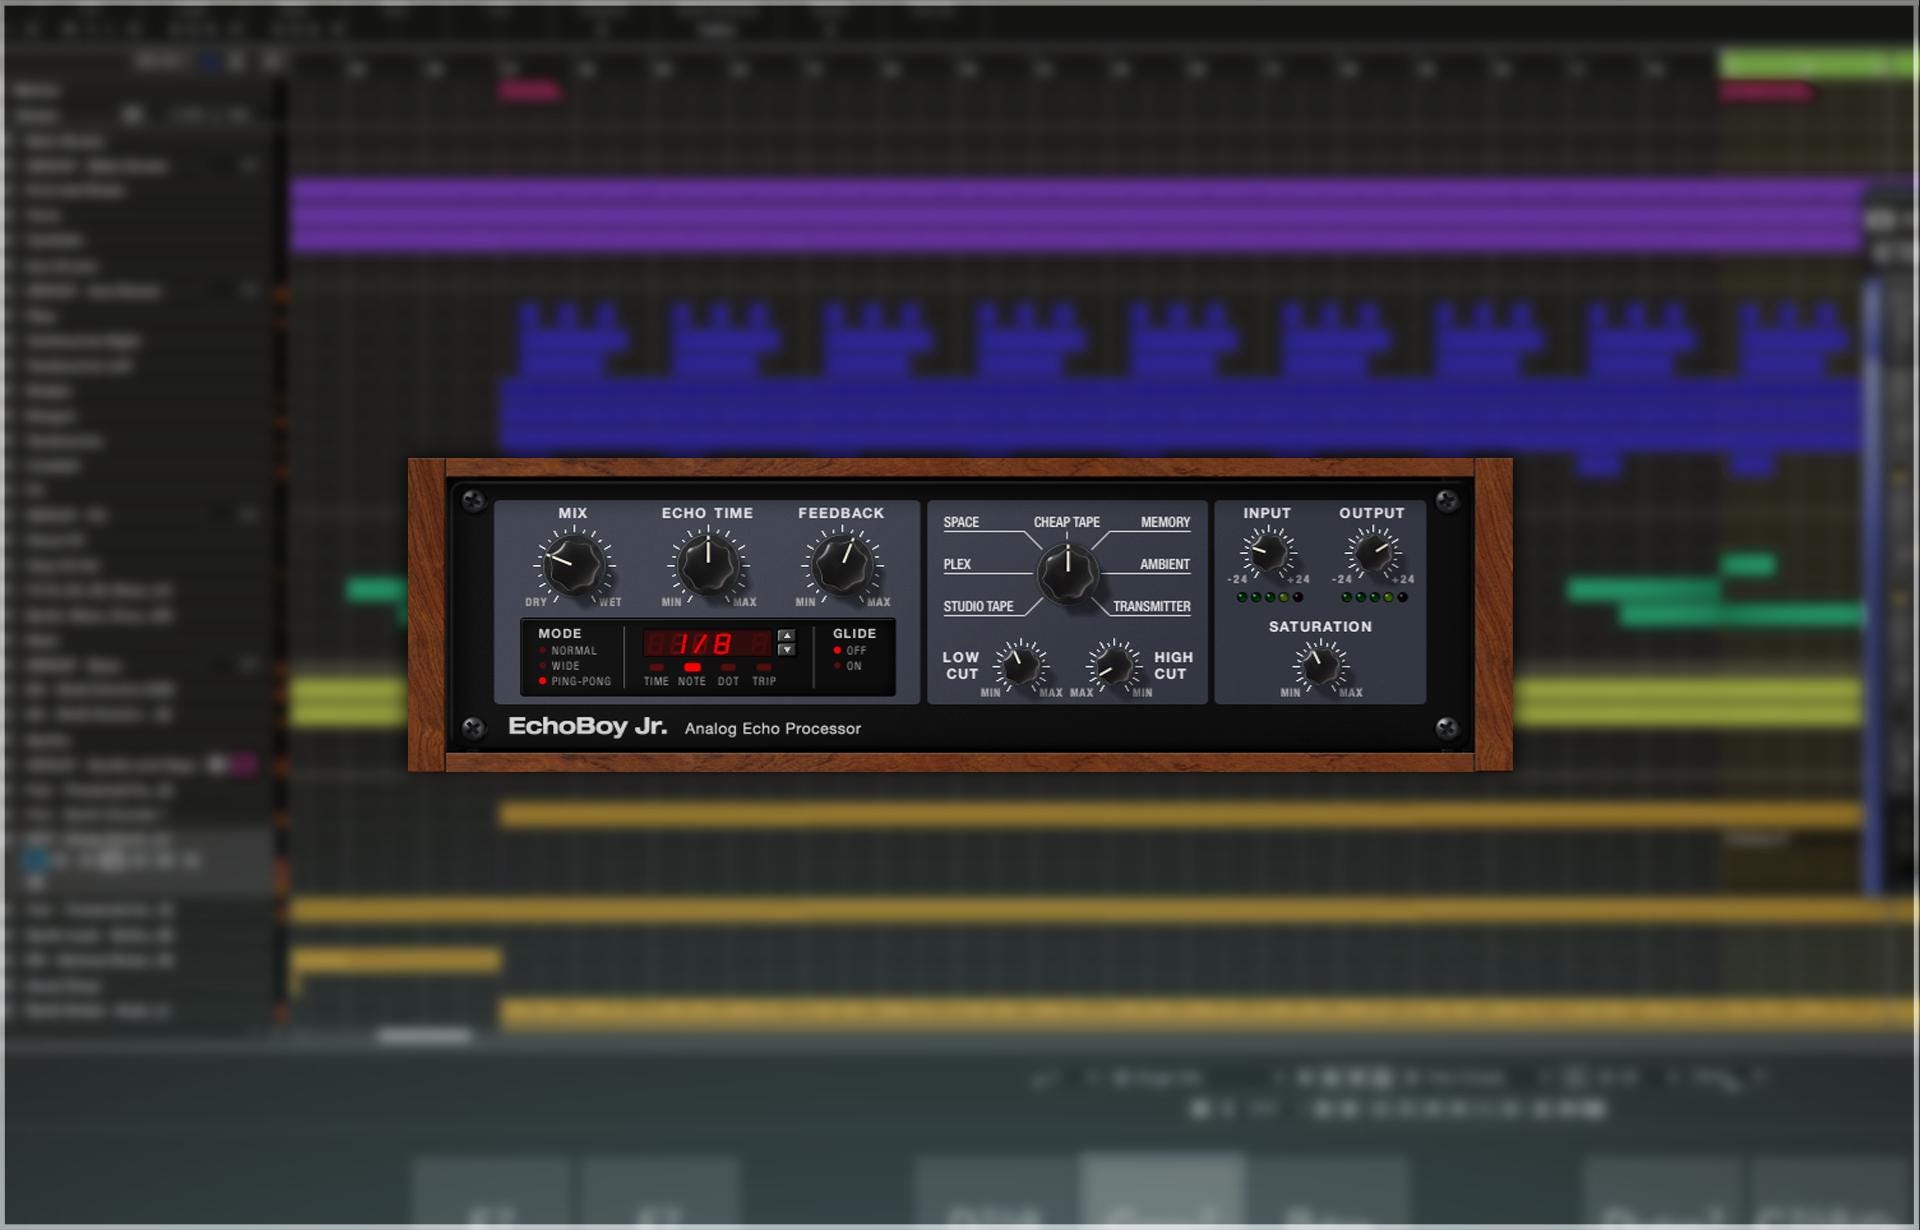Select the long purple clip in arrangement
The width and height of the screenshot is (1920, 1230).
[x=1077, y=215]
